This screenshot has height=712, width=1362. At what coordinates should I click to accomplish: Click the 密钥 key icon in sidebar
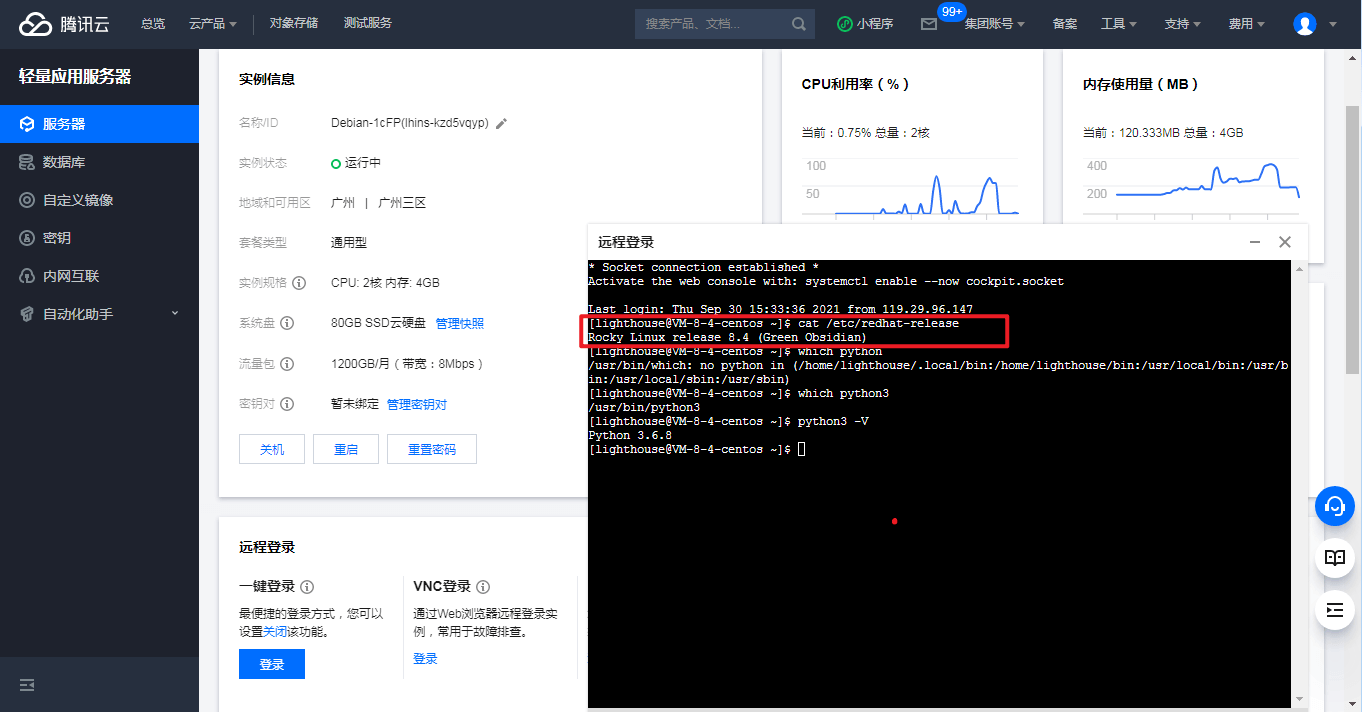pos(27,238)
